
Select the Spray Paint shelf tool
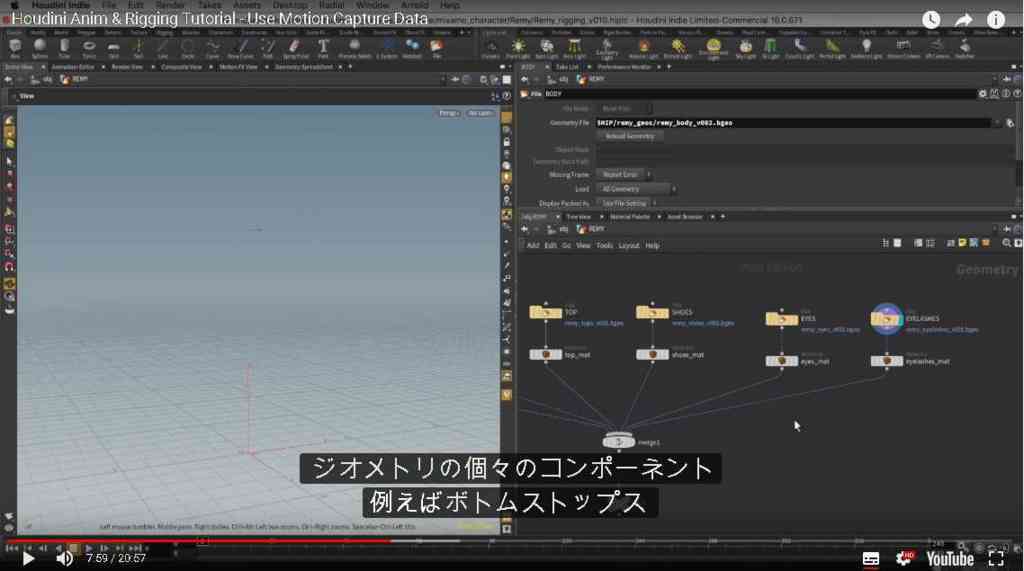pyautogui.click(x=295, y=47)
